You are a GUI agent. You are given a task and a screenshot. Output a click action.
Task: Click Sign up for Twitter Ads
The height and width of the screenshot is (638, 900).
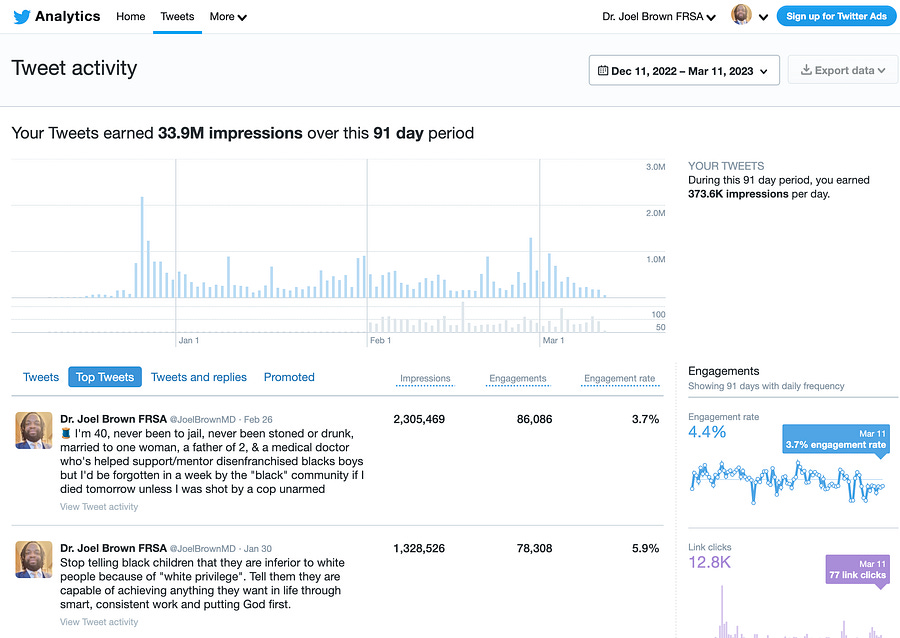pyautogui.click(x=836, y=16)
